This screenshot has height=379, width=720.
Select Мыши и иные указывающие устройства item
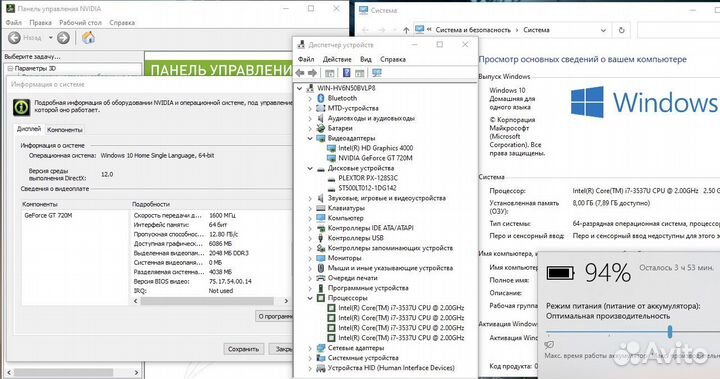390,268
